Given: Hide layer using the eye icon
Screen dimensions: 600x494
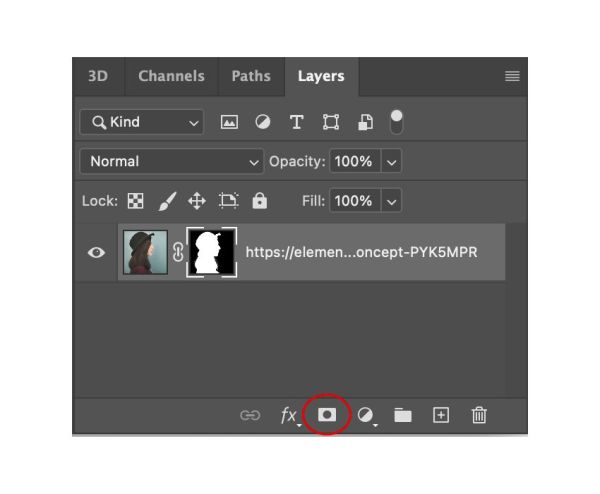Looking at the screenshot, I should pyautogui.click(x=96, y=253).
